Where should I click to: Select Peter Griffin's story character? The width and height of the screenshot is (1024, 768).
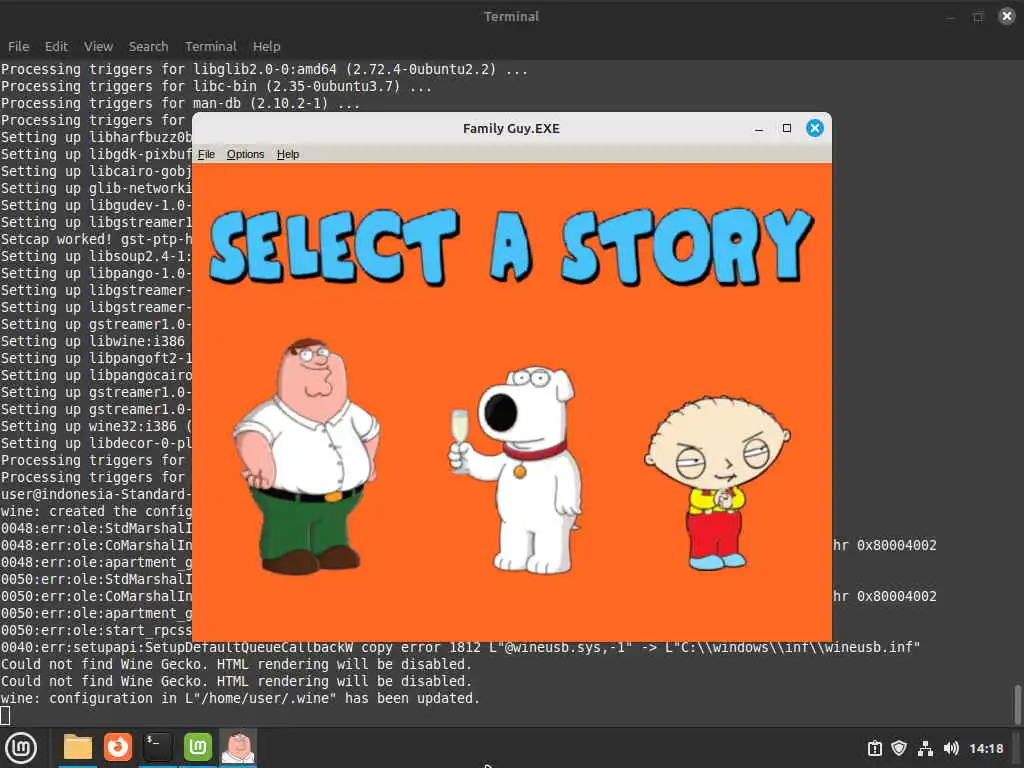pos(307,456)
